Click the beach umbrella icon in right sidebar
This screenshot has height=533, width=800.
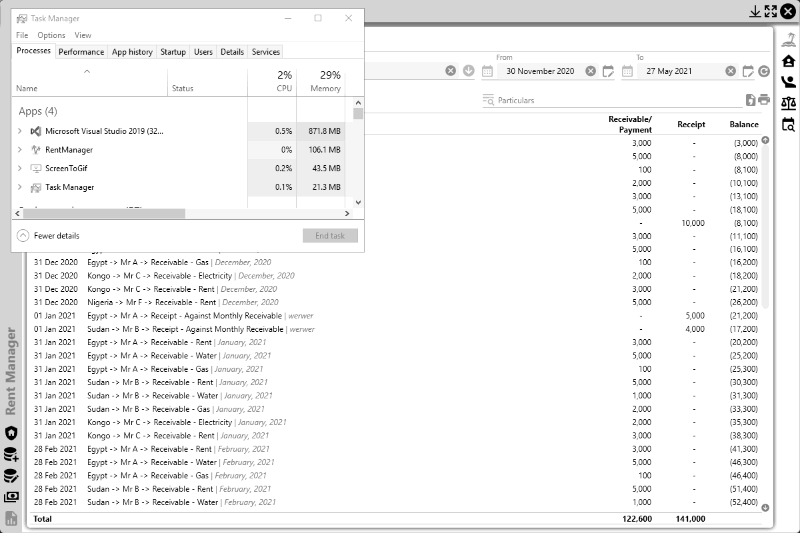click(x=789, y=40)
